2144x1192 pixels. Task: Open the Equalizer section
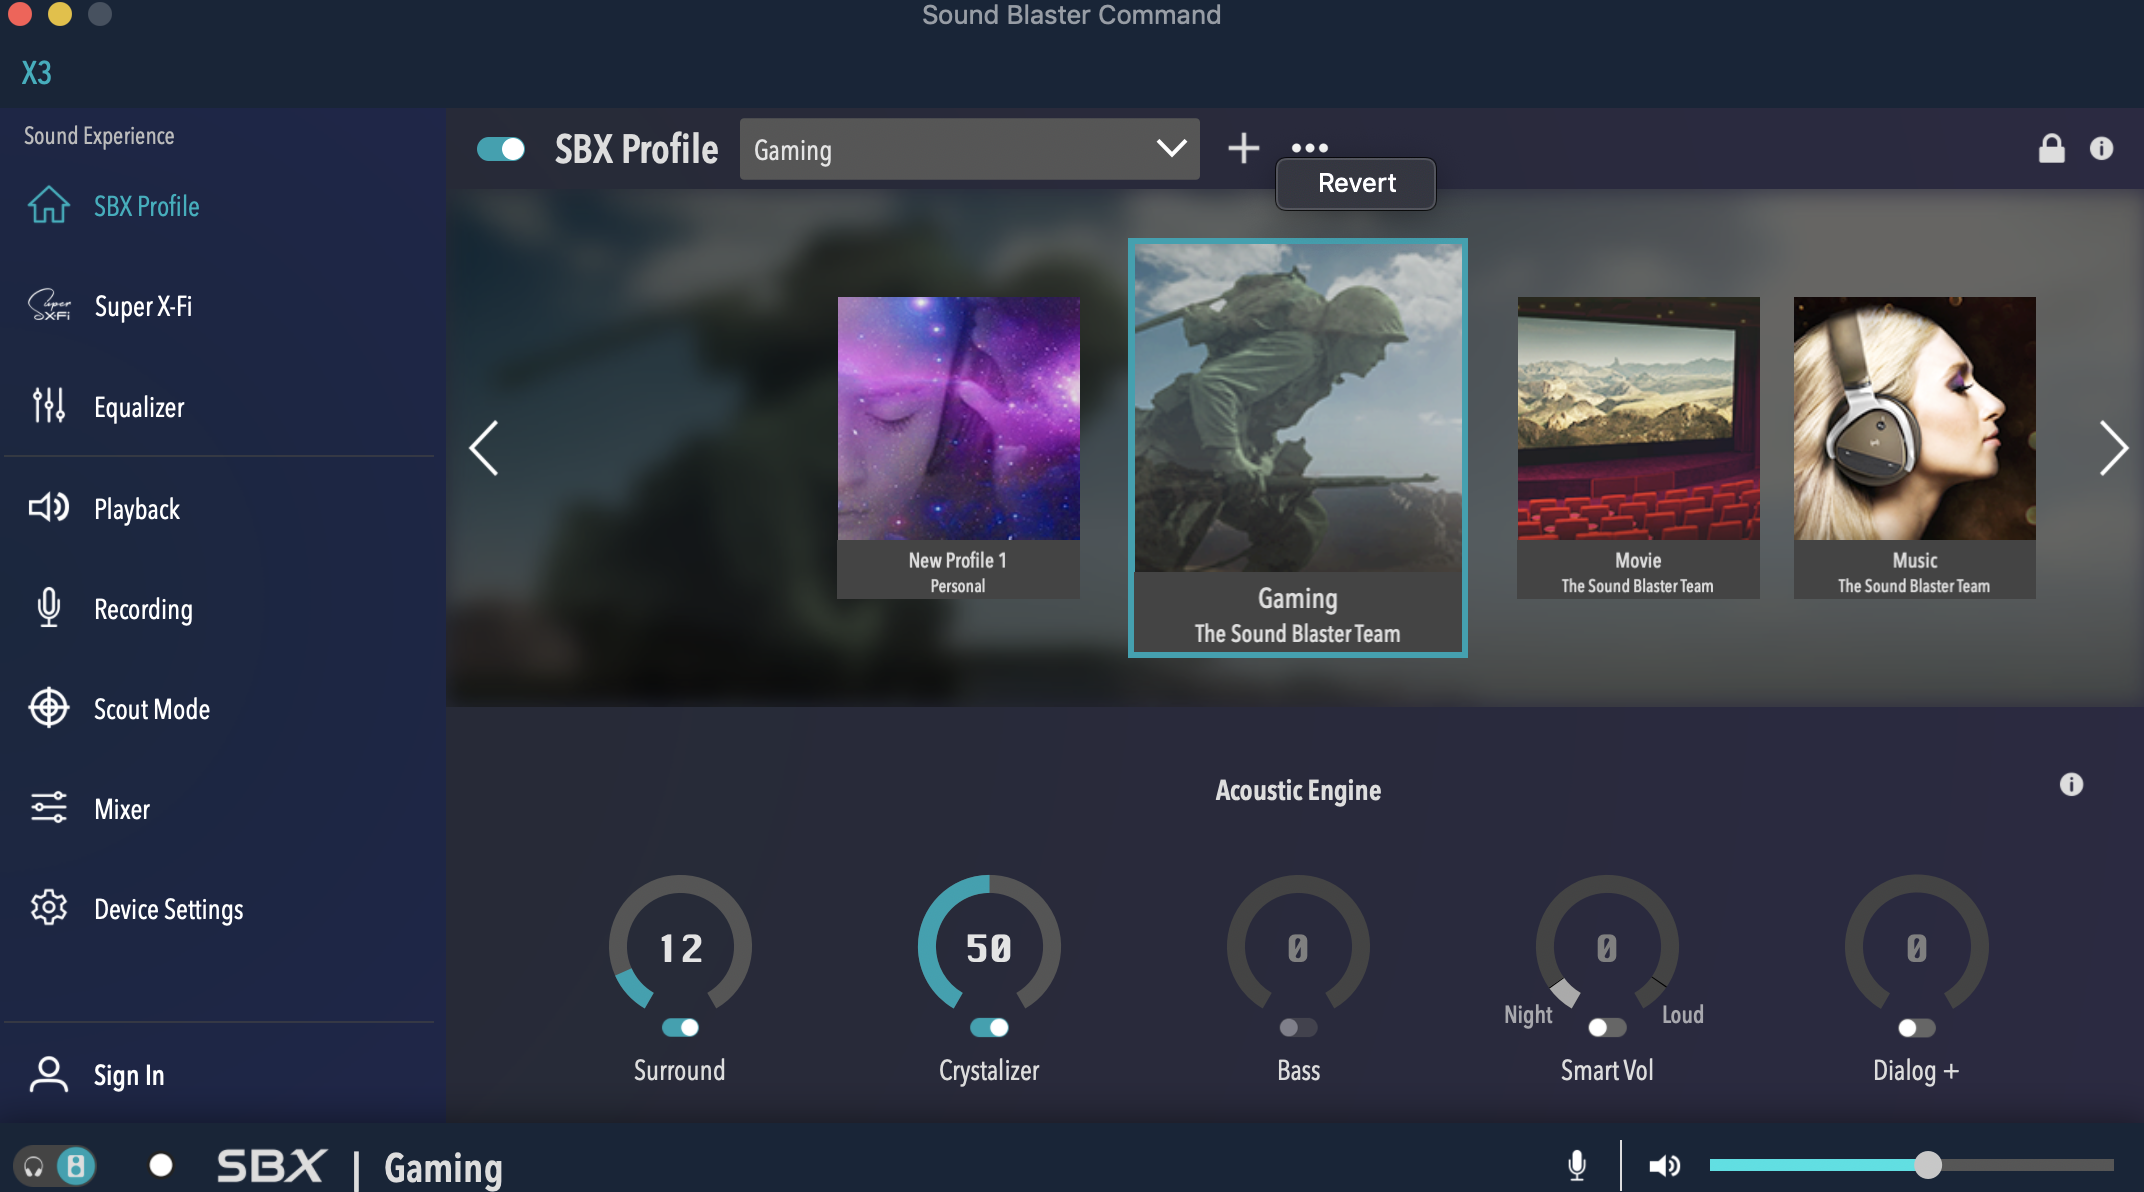click(139, 407)
